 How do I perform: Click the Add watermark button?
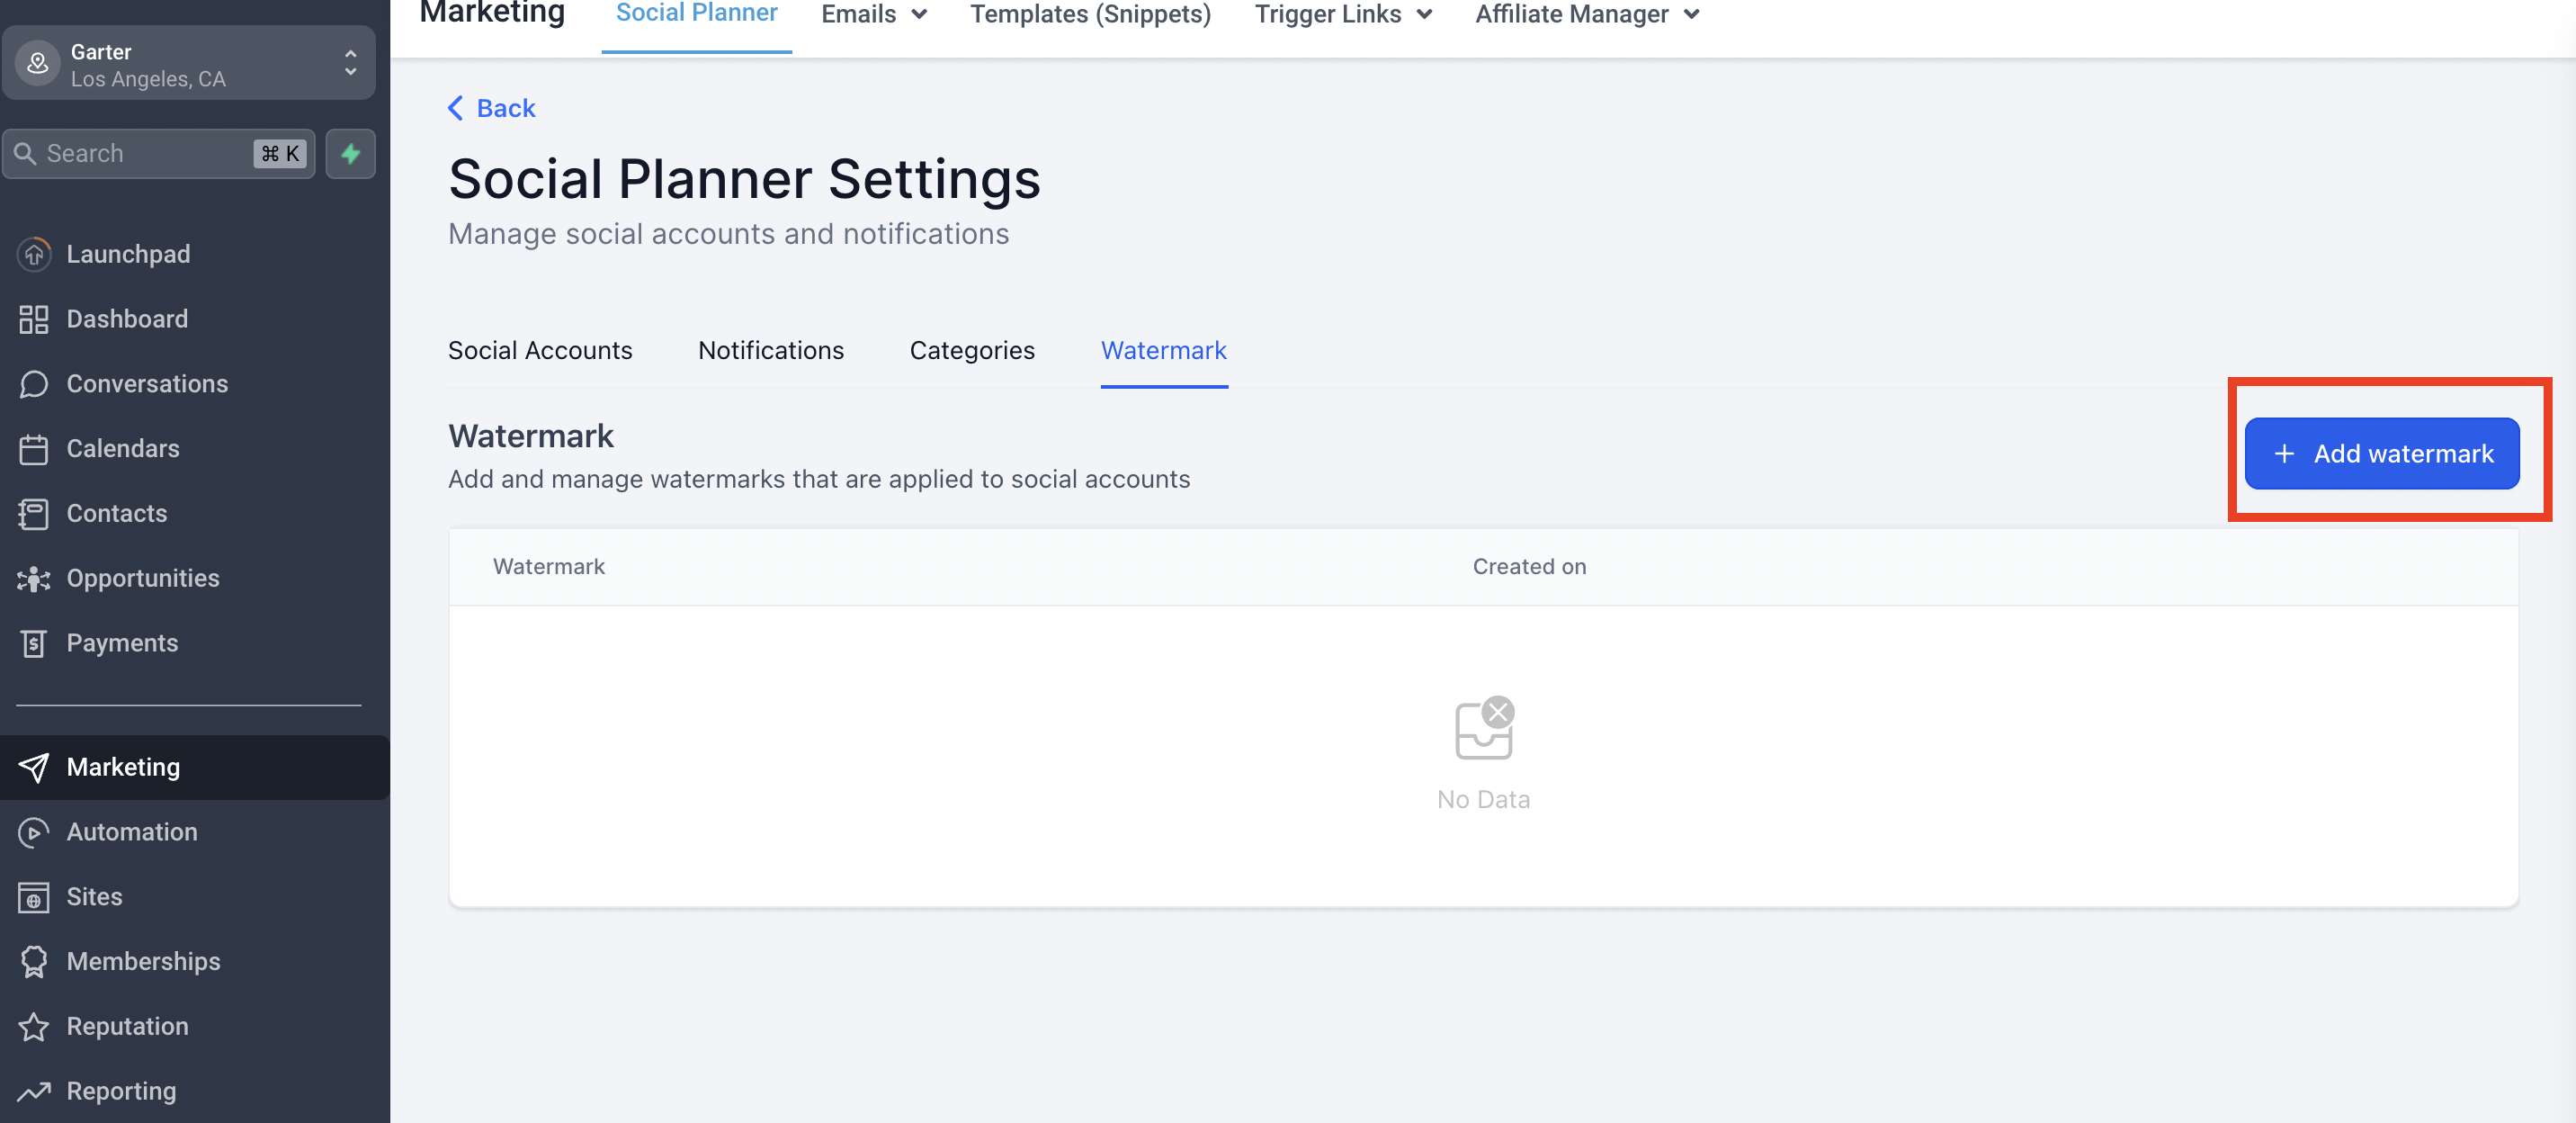2381,453
